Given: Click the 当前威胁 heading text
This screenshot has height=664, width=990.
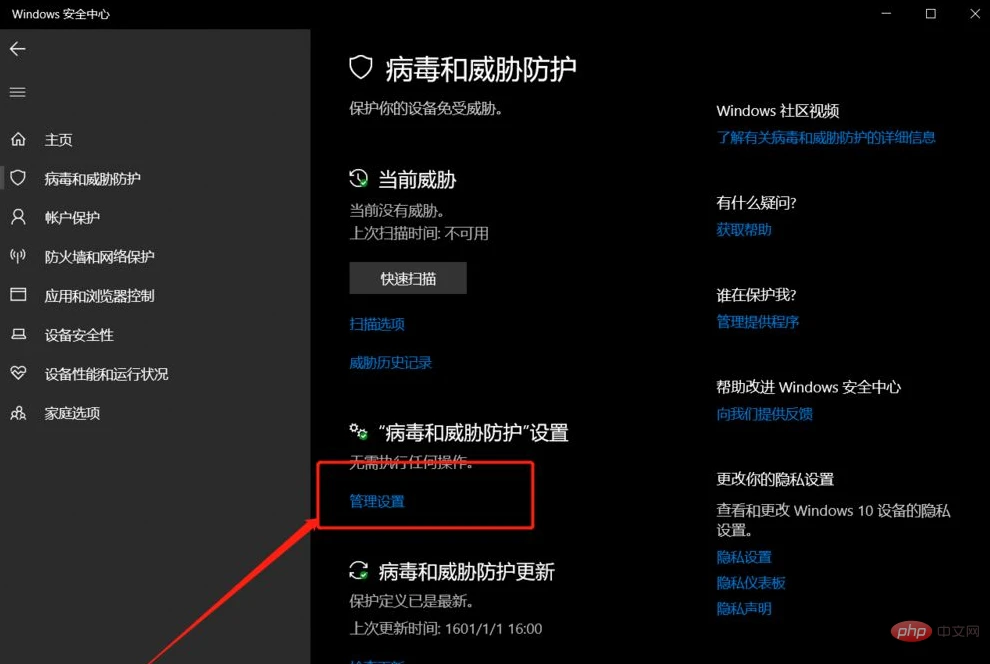Looking at the screenshot, I should tap(417, 180).
